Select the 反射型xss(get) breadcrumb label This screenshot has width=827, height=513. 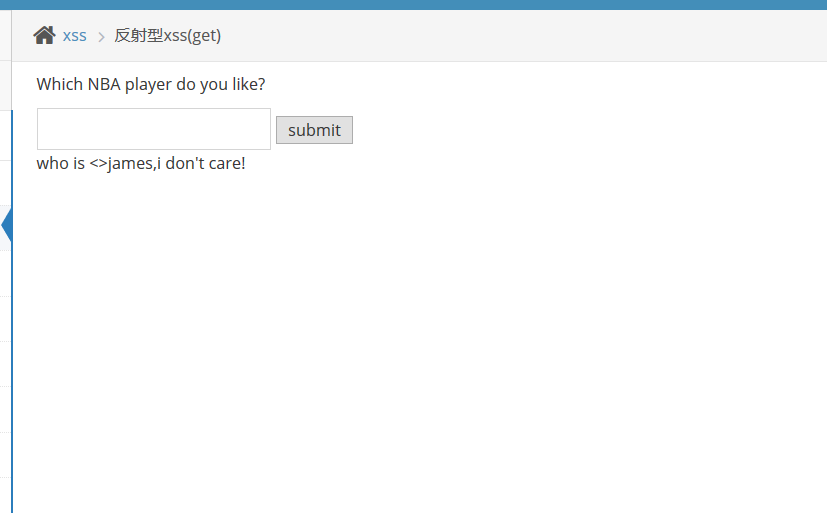coord(167,36)
